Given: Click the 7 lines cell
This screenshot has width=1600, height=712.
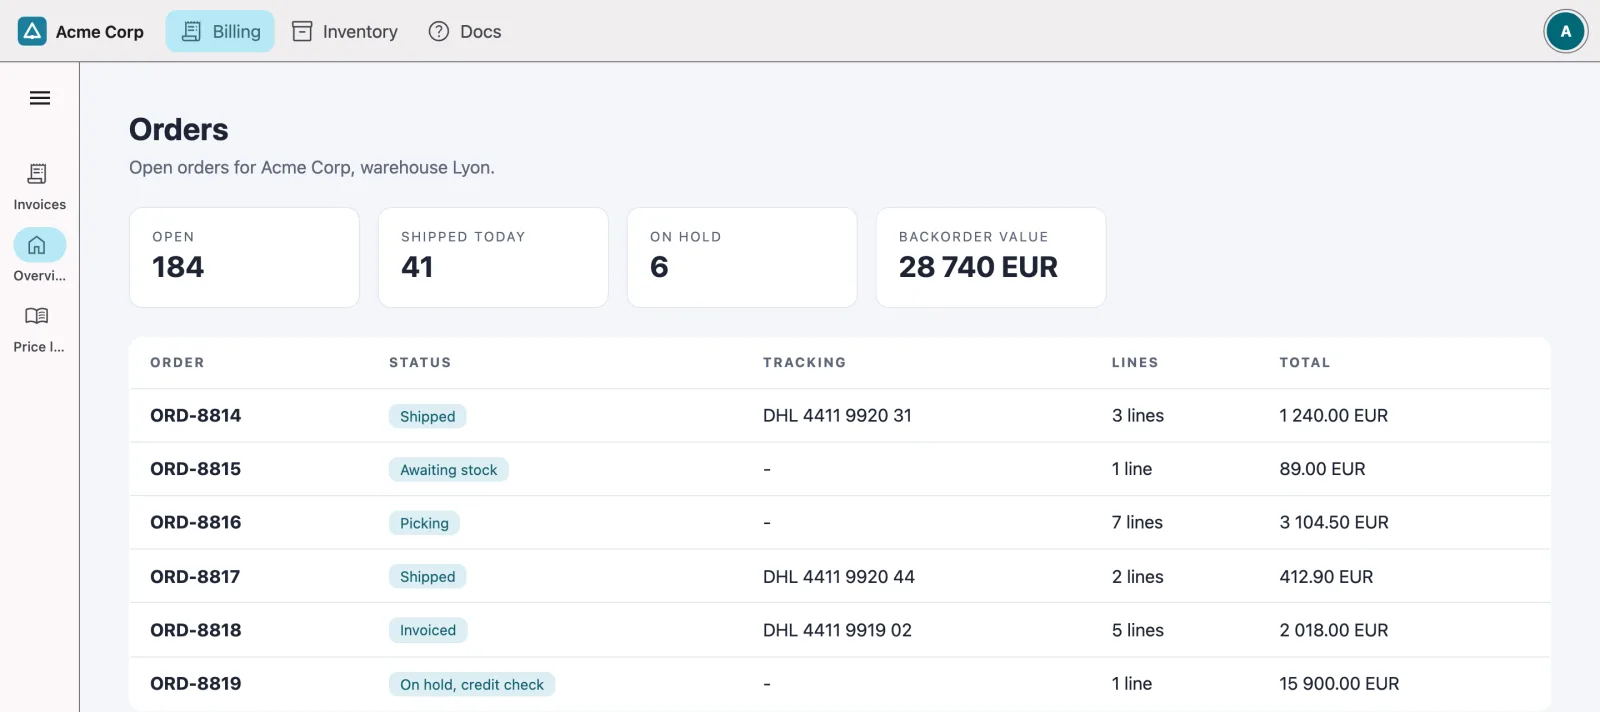Looking at the screenshot, I should click(1137, 522).
